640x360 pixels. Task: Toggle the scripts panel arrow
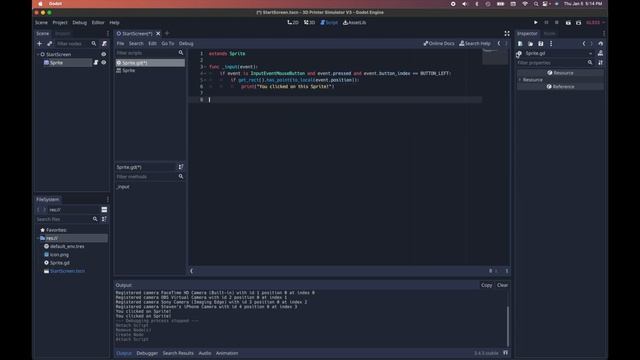point(191,271)
